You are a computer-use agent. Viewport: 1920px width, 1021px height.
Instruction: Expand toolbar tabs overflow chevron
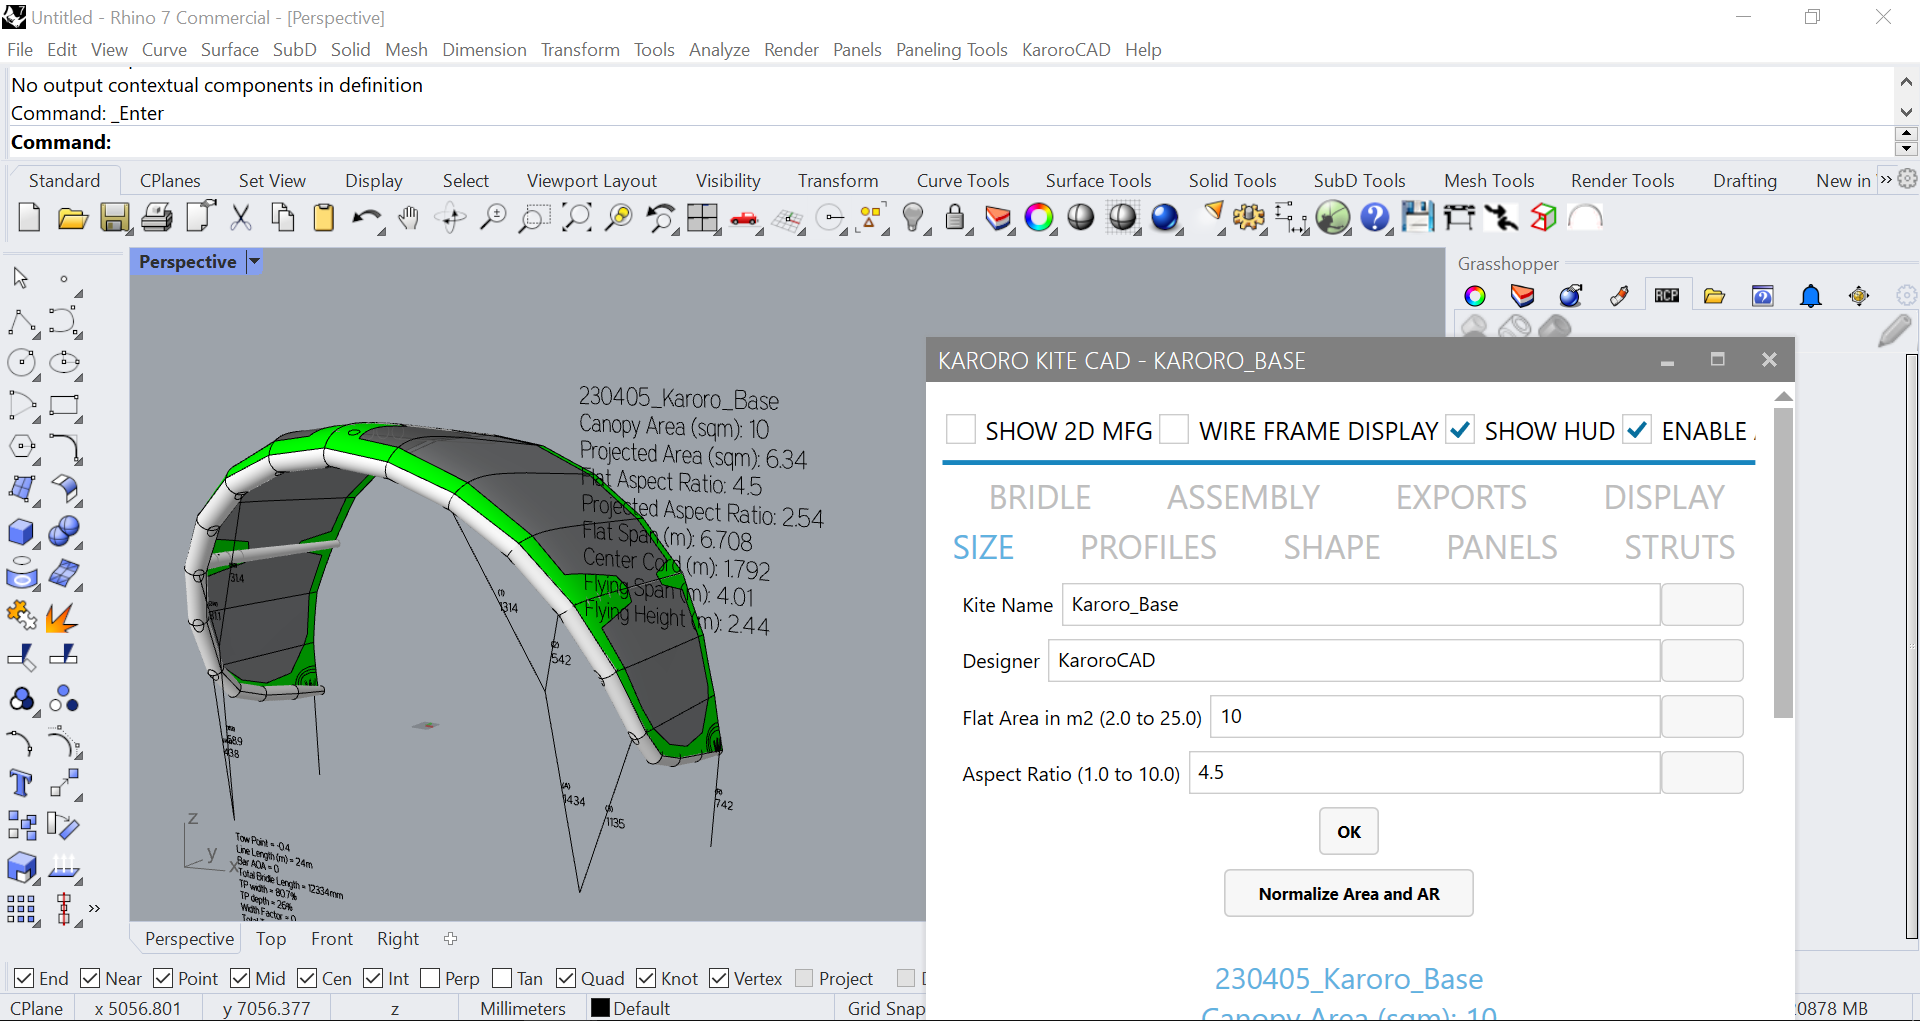pos(1886,180)
